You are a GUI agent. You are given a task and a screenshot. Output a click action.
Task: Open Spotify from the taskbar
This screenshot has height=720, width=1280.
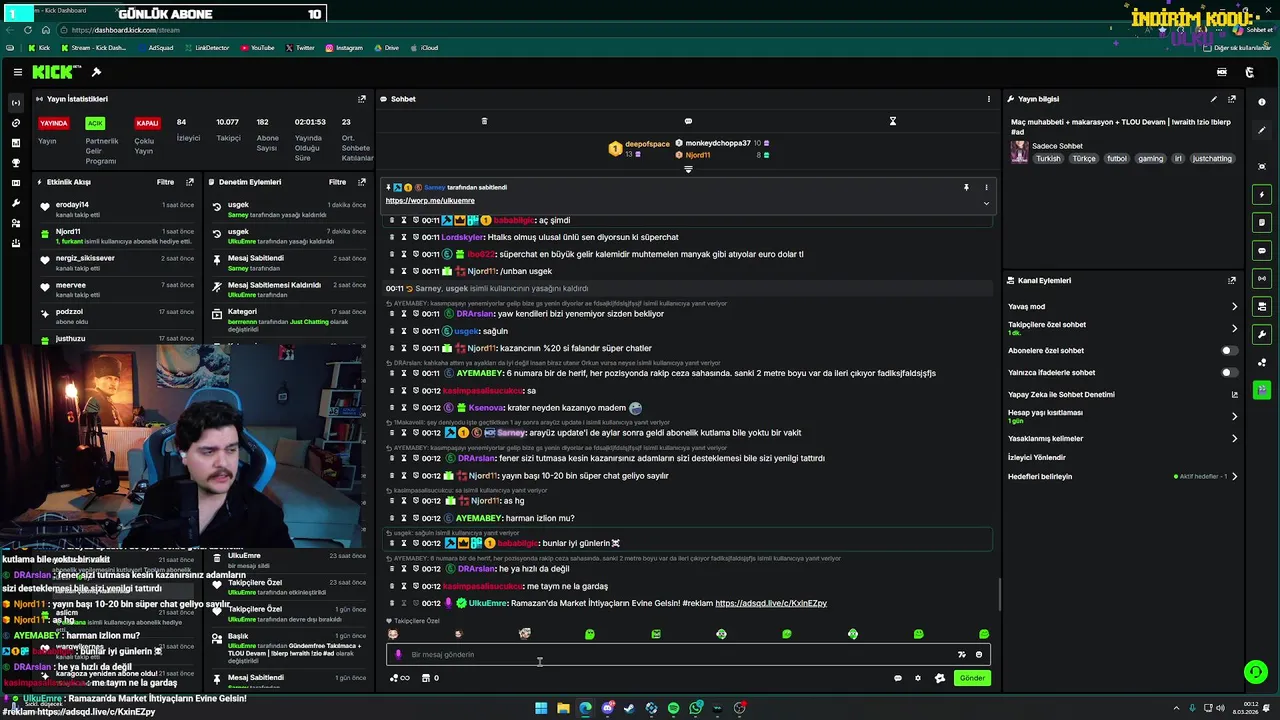point(673,708)
